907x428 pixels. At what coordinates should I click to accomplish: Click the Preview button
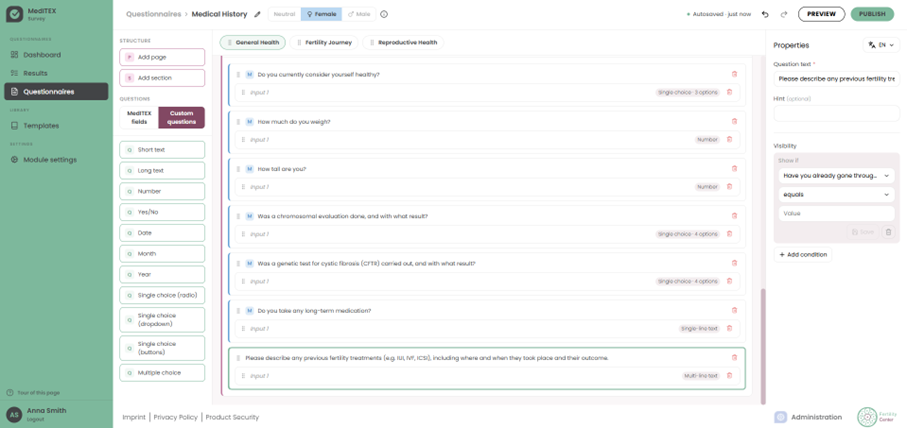[x=821, y=14]
